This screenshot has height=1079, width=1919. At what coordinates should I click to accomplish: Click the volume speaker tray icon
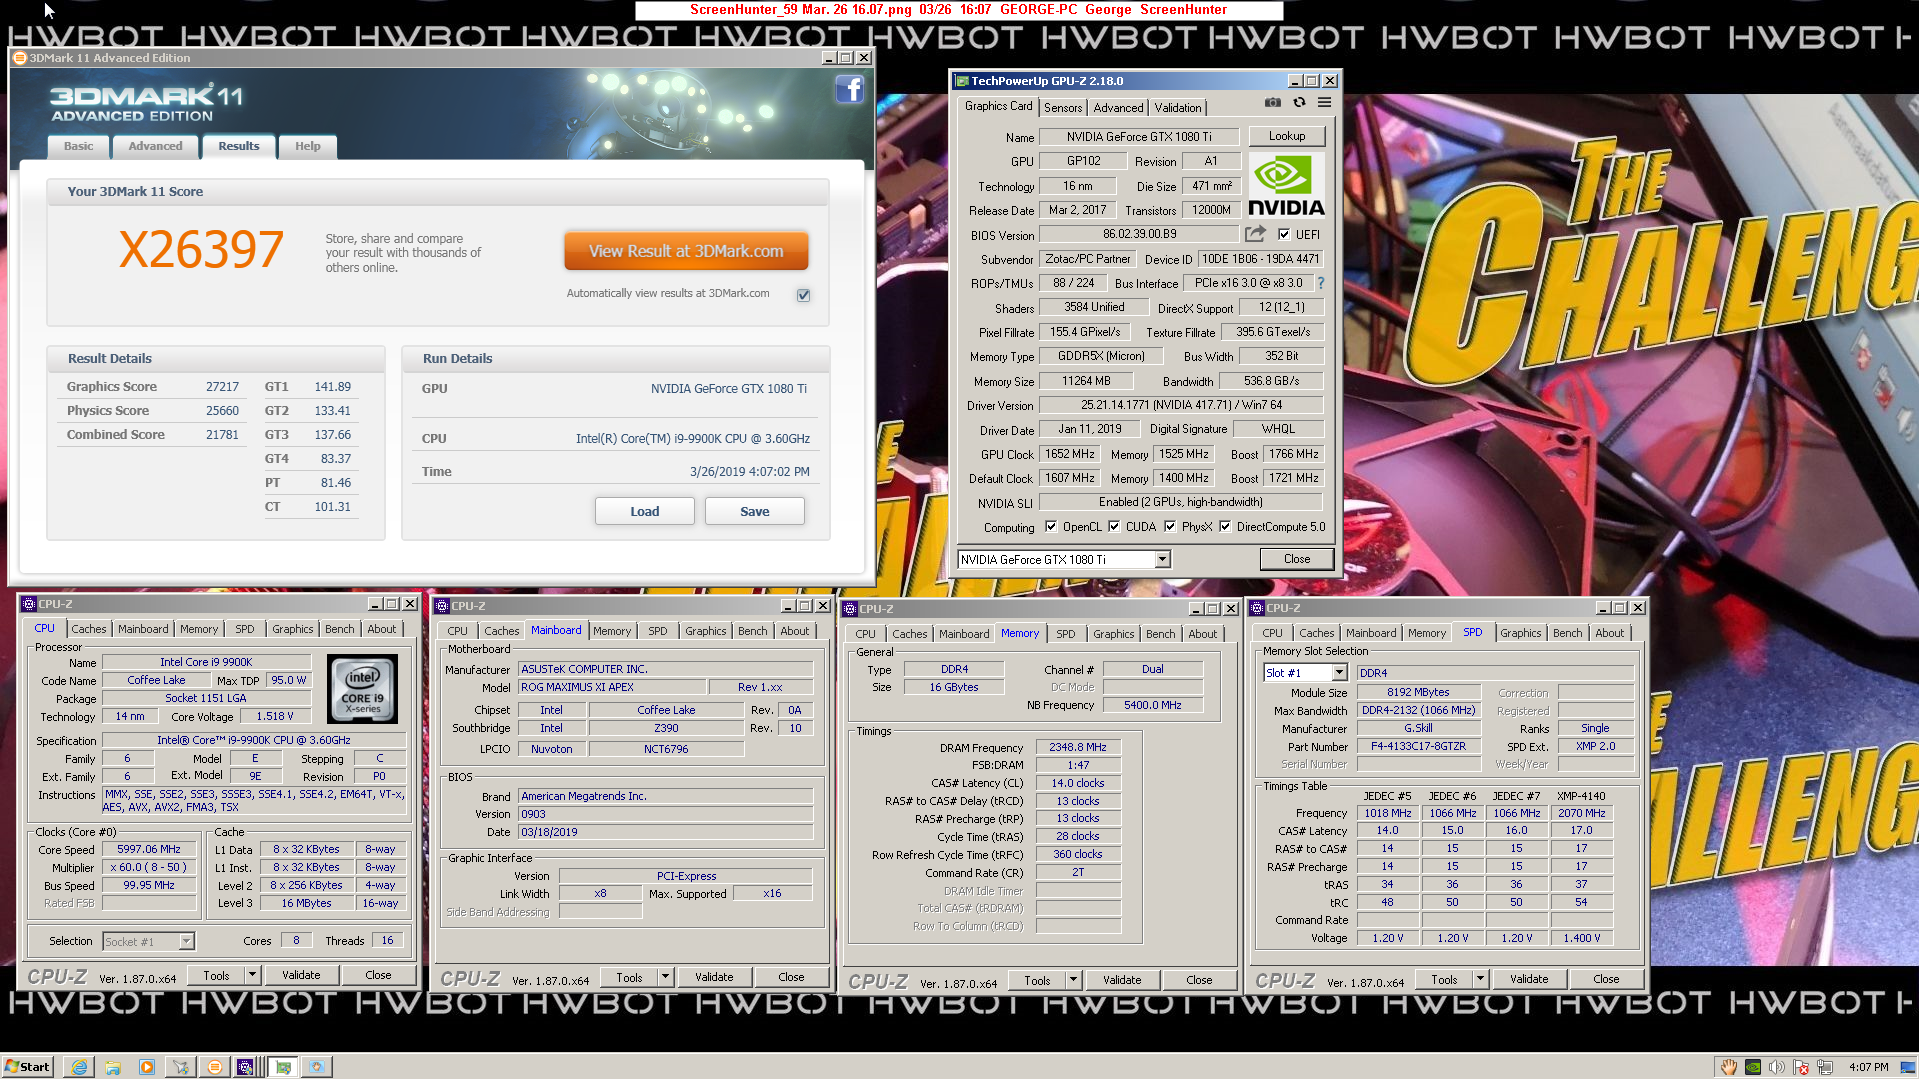click(x=1777, y=1067)
